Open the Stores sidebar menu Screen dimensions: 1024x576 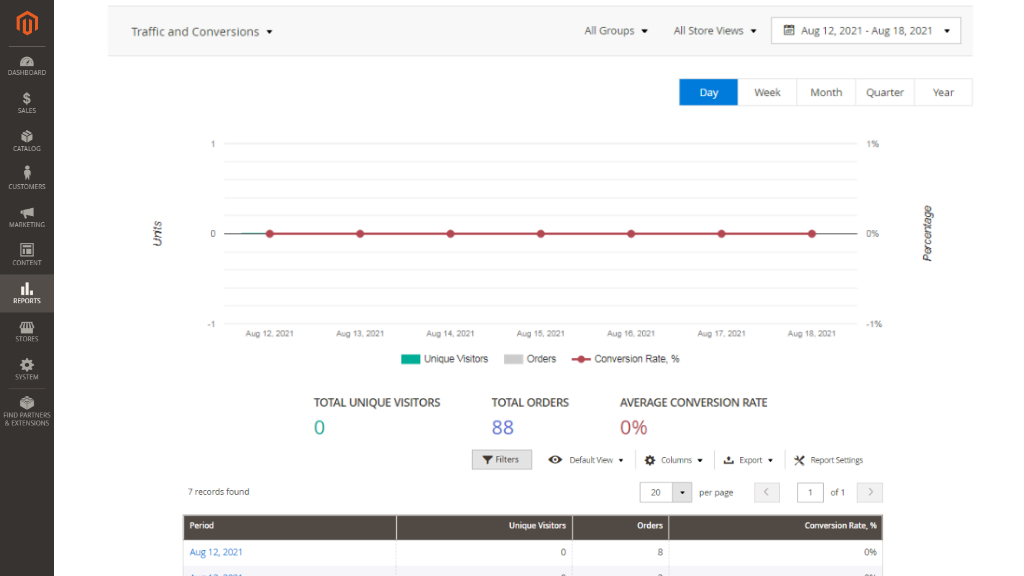(x=27, y=332)
